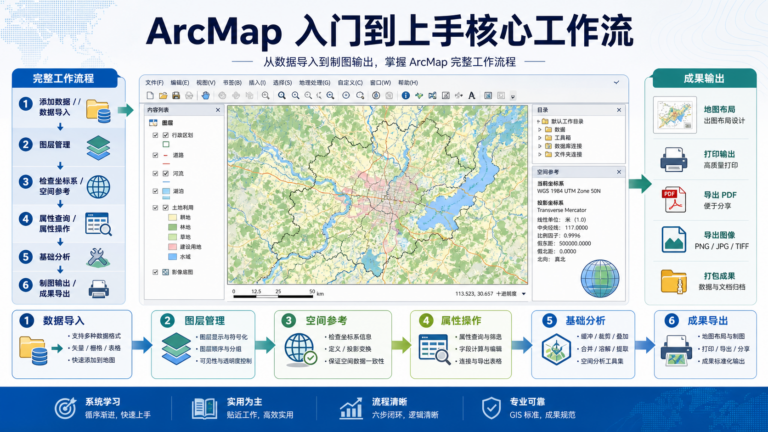Click the Print toolbar icon
This screenshot has width=768, height=432.
(x=189, y=96)
